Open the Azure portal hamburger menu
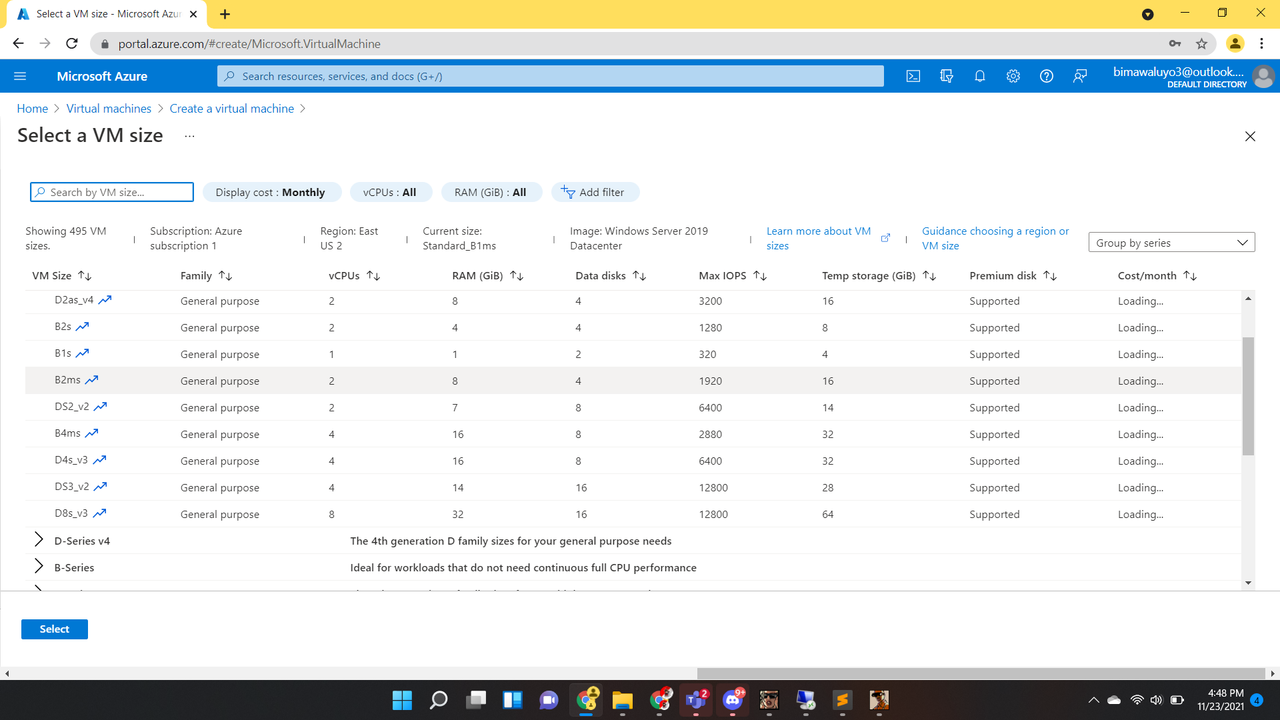Screen dimensions: 1280x720 (20, 76)
